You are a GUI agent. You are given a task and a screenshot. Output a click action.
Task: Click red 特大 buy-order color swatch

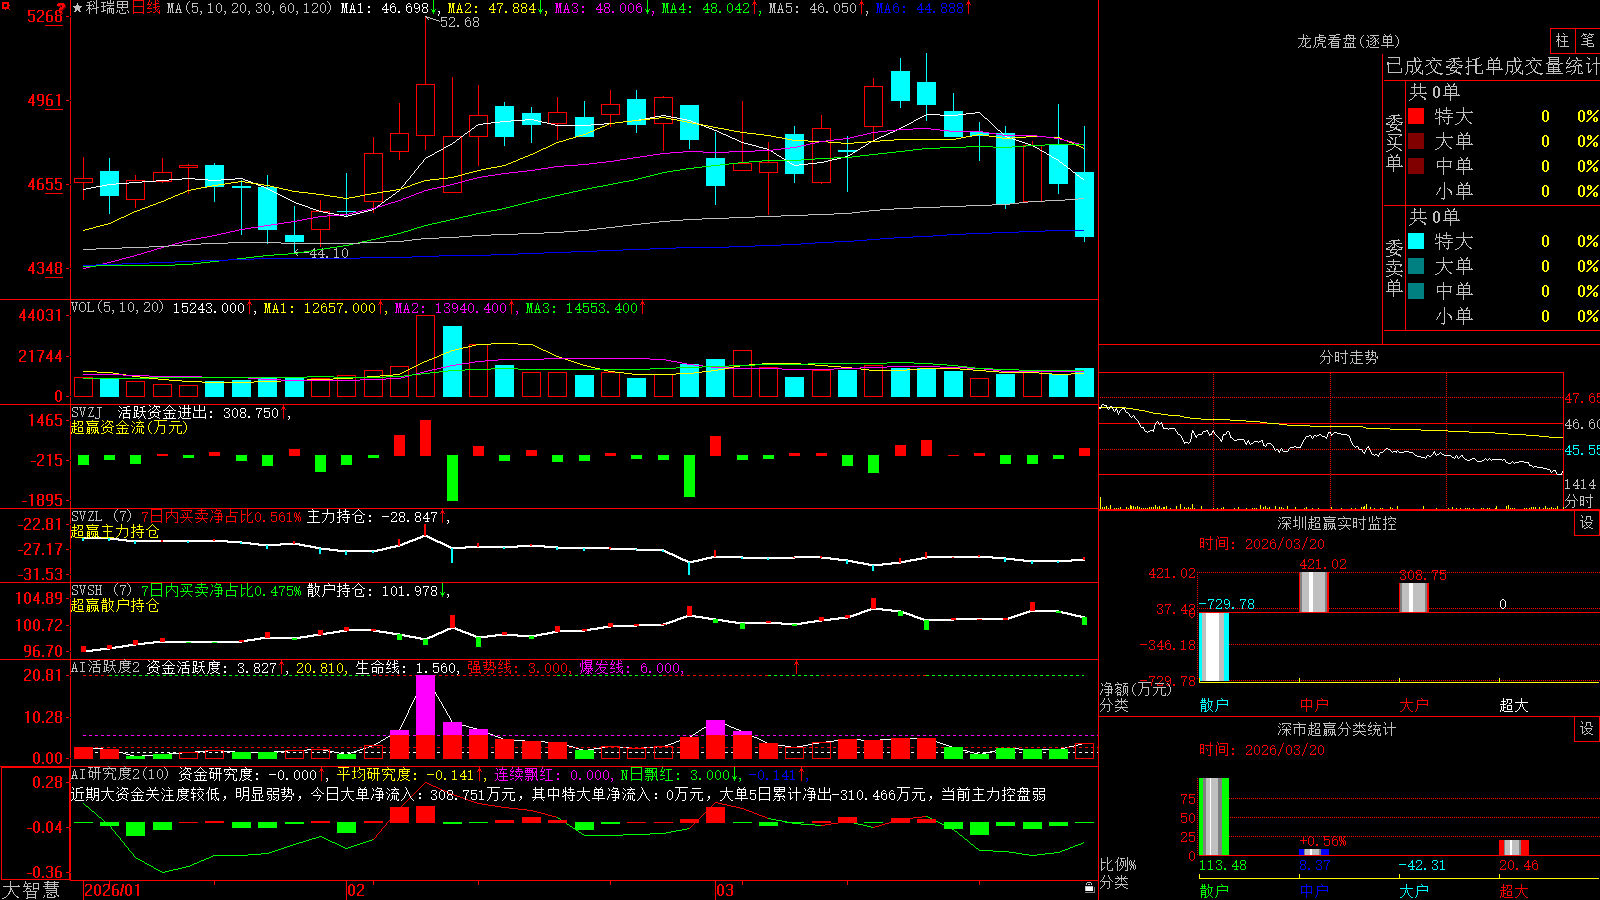1416,116
